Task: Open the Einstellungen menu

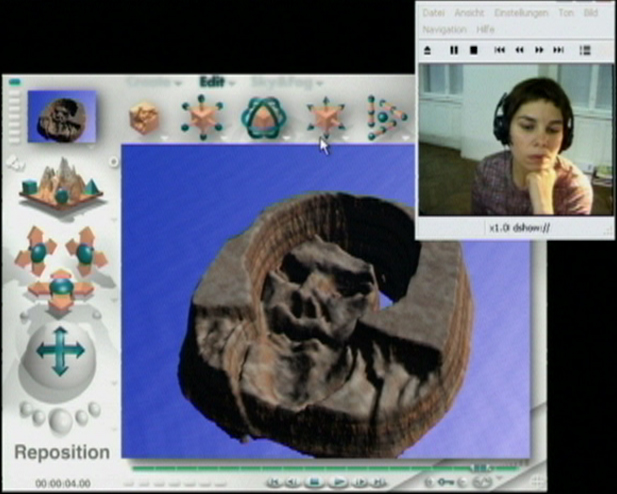Action: point(520,13)
